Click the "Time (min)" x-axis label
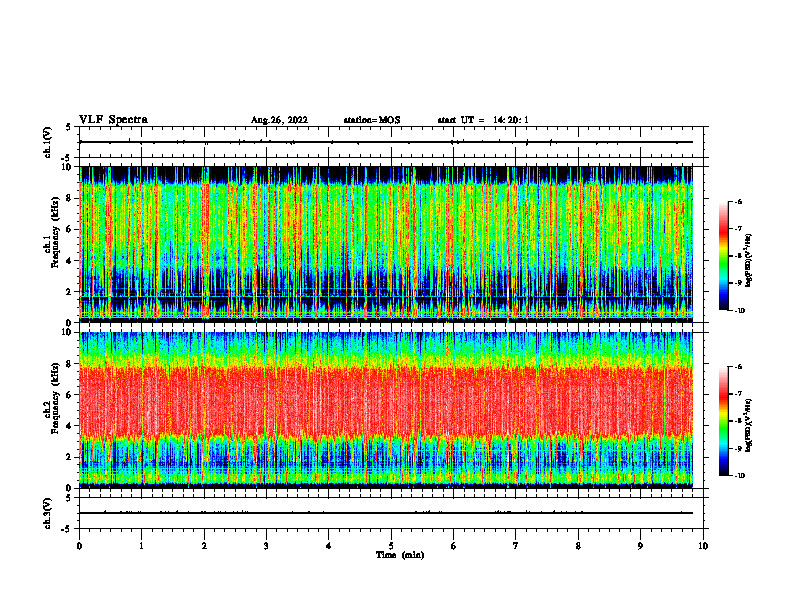Image resolution: width=792 pixels, height=612 pixels. [x=400, y=555]
